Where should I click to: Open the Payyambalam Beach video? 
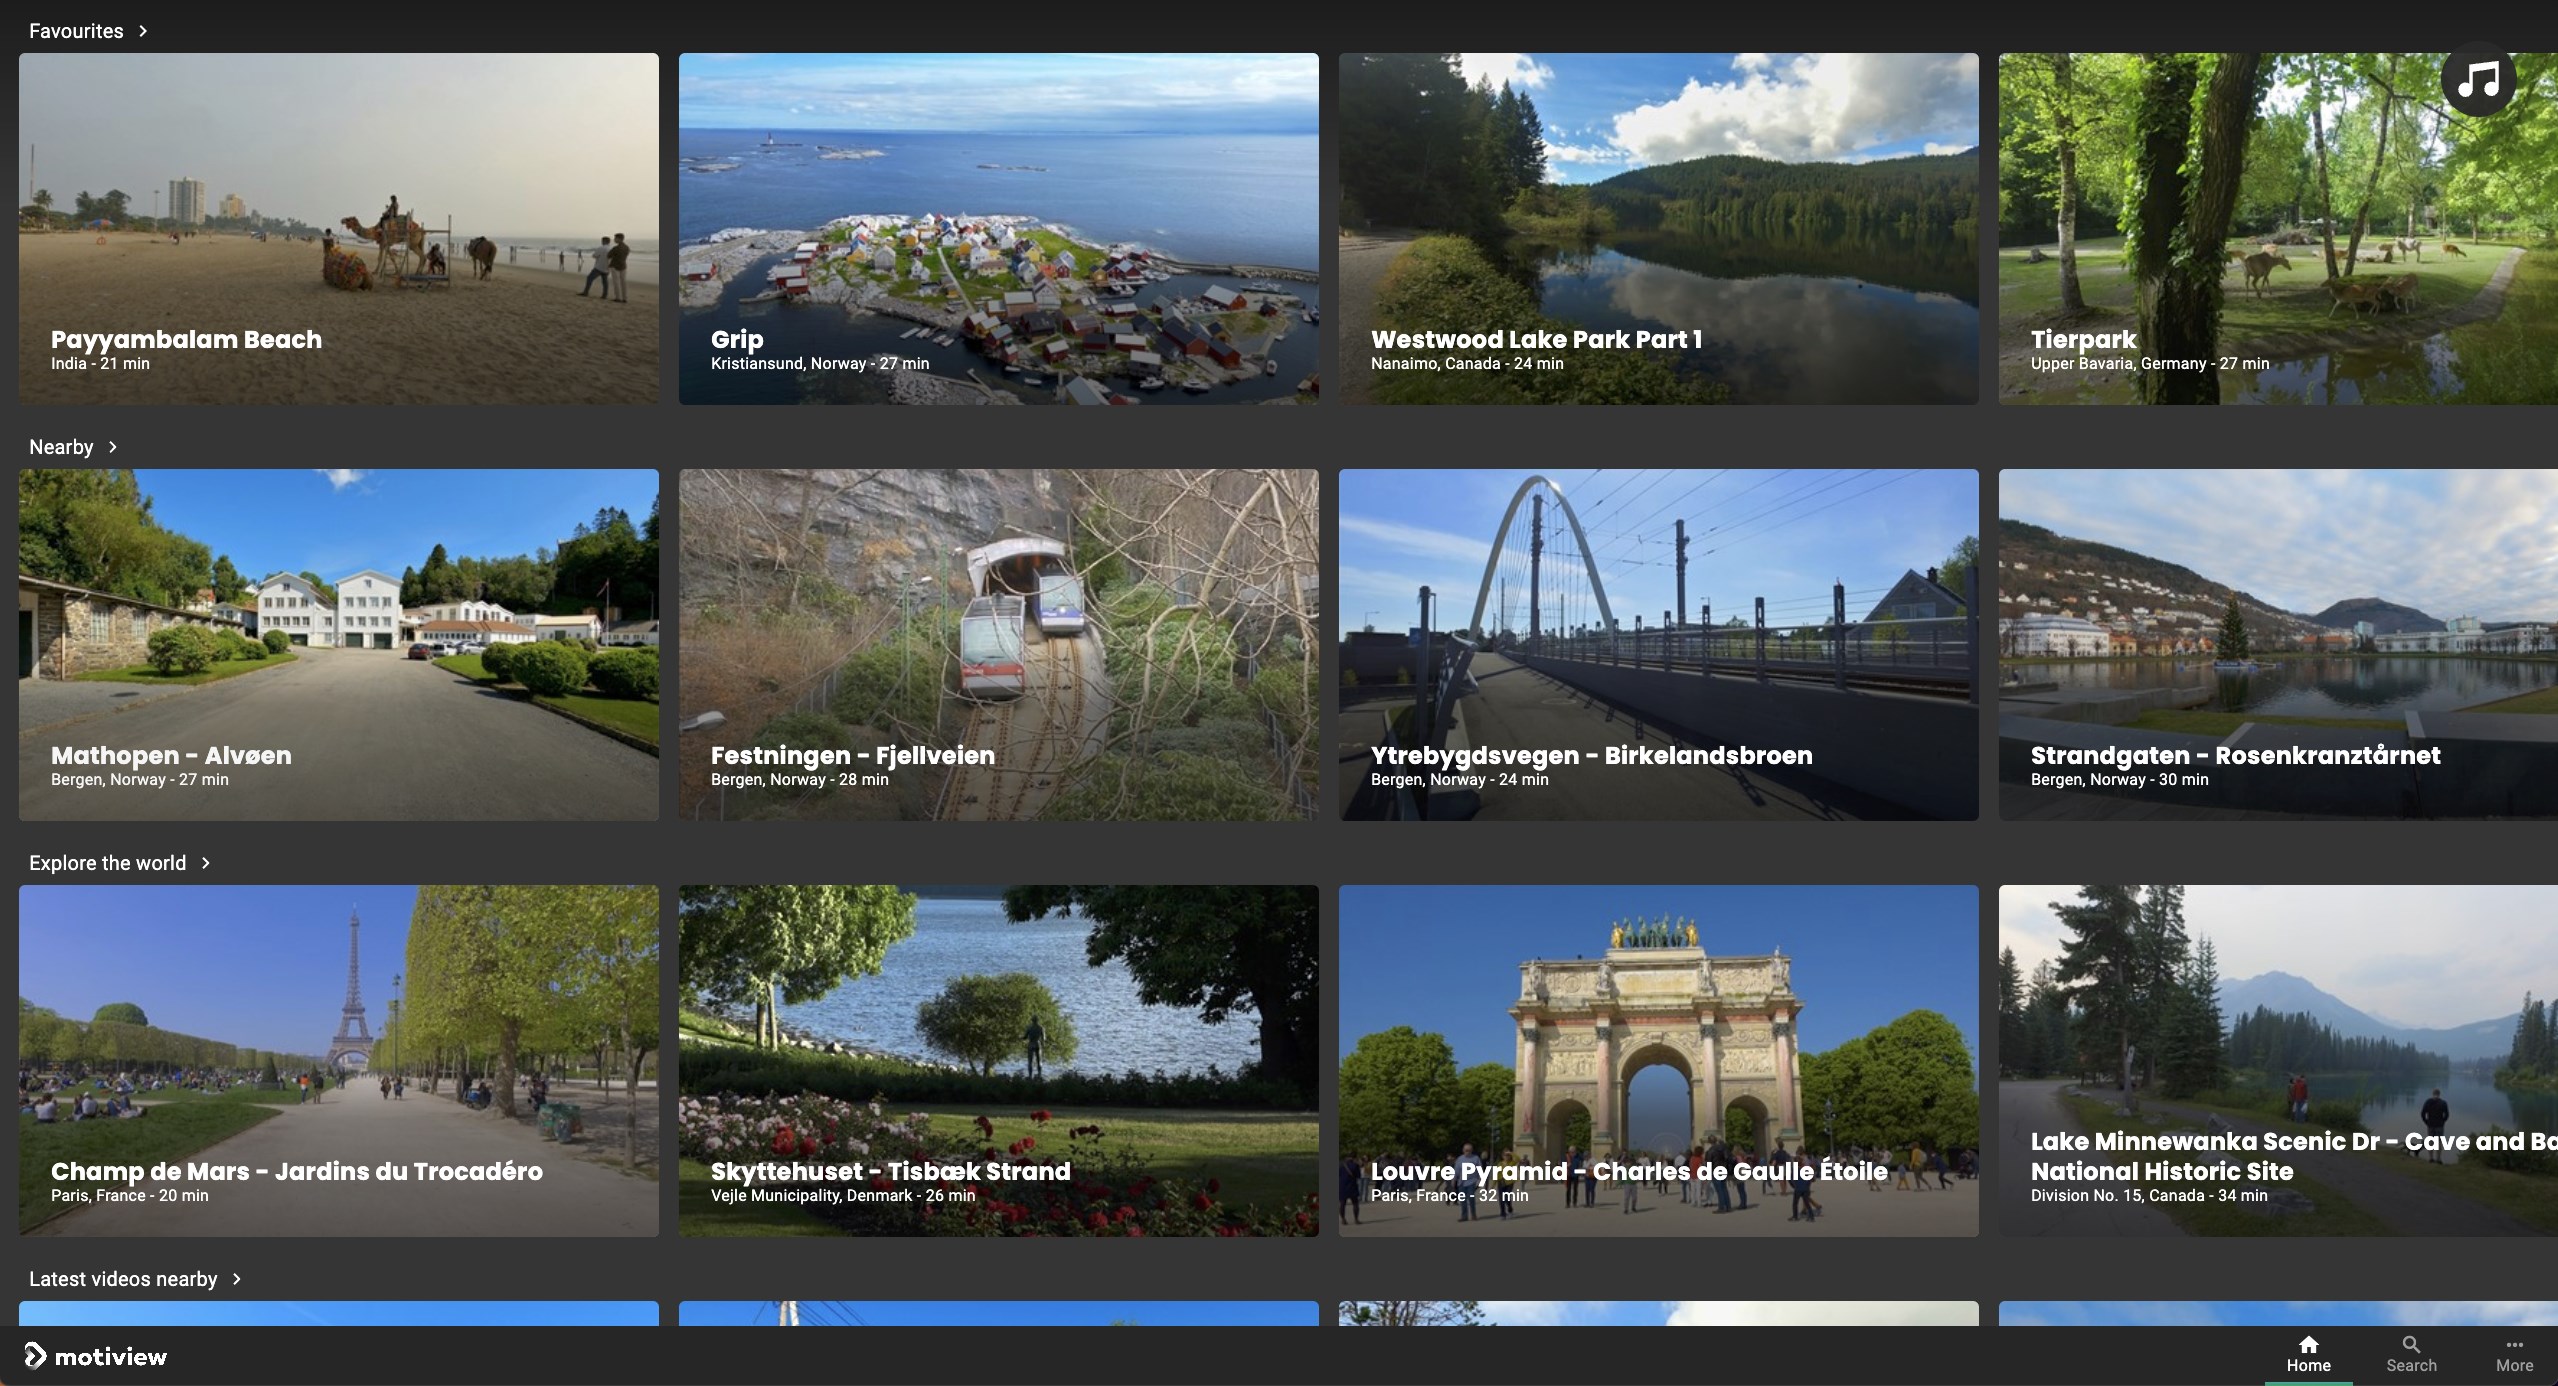coord(338,228)
